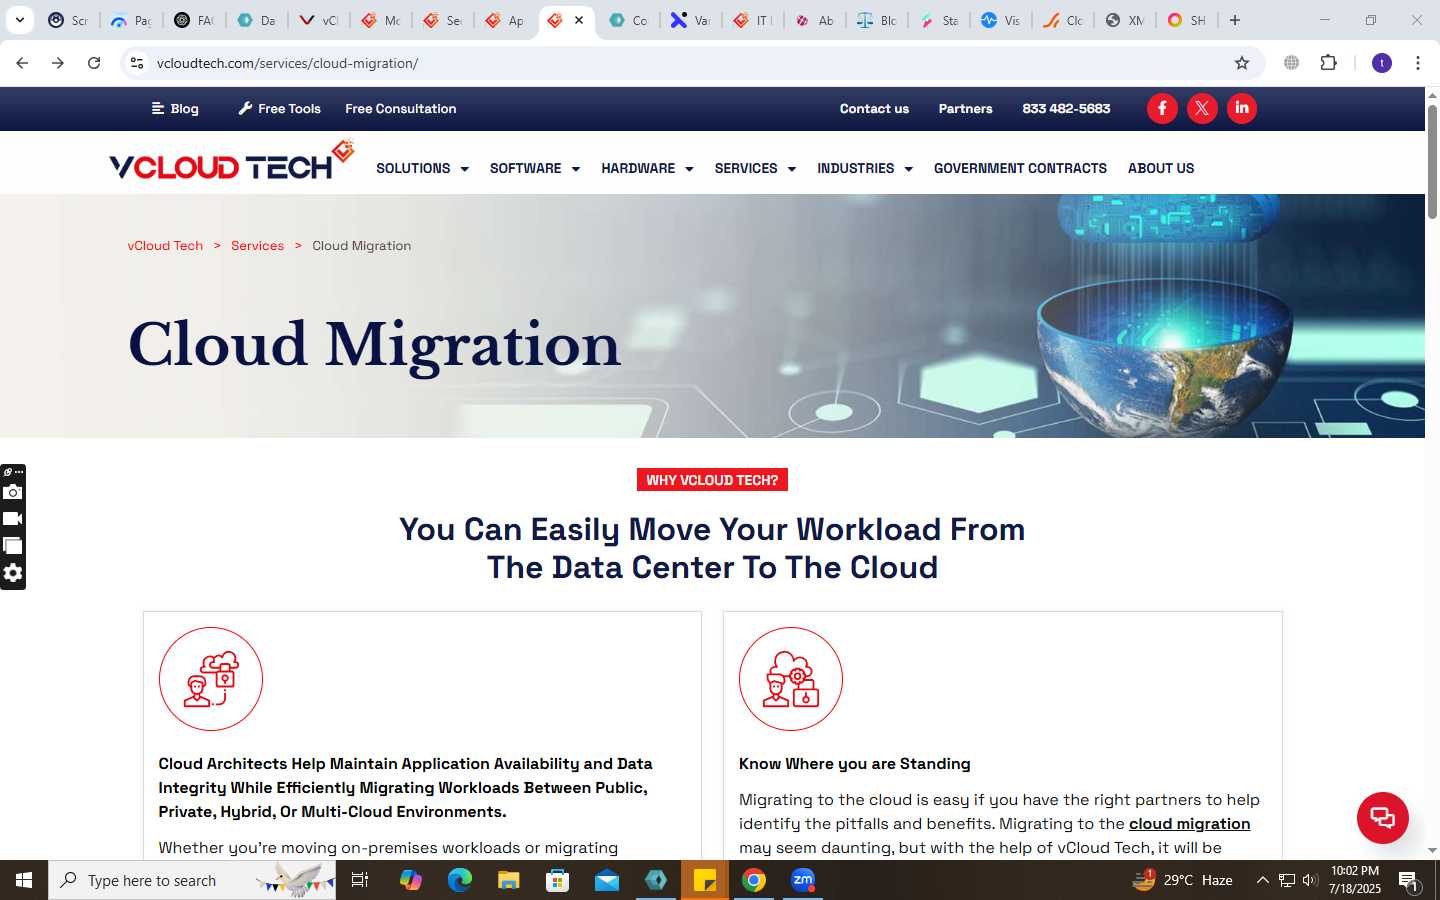Open the About Us page
1440x900 pixels.
tap(1161, 168)
